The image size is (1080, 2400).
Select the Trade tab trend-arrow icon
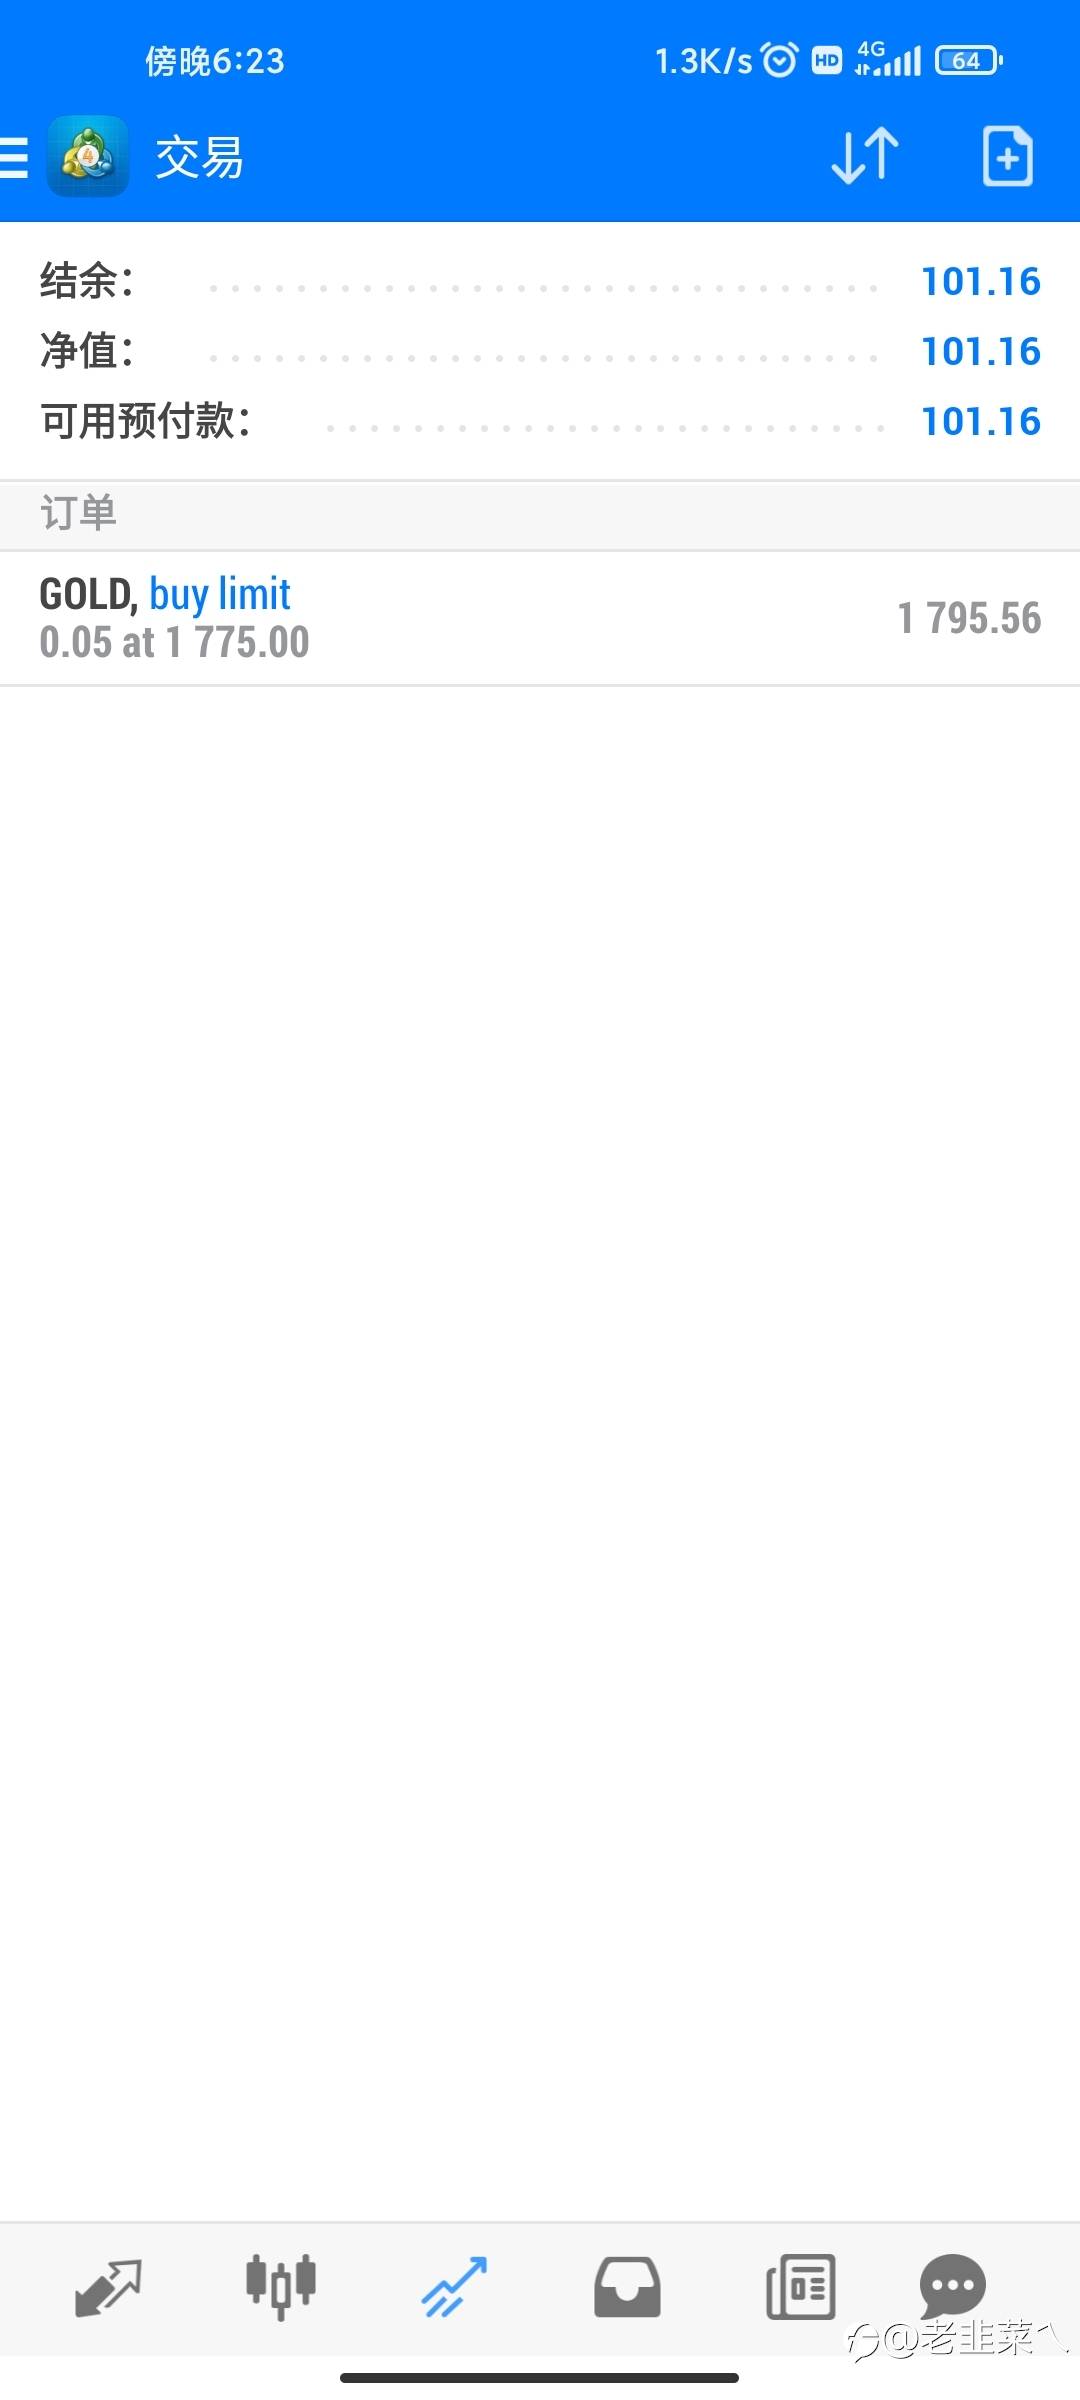(x=454, y=2286)
